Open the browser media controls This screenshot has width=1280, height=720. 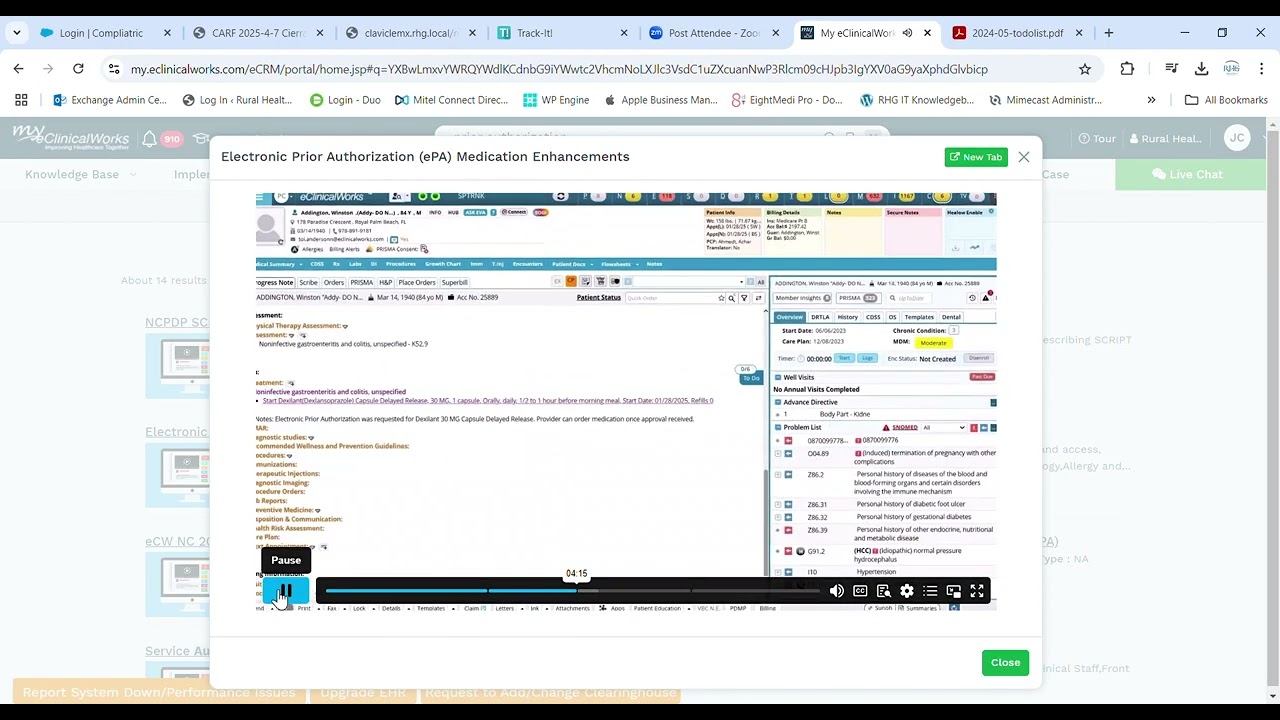pos(1171,69)
